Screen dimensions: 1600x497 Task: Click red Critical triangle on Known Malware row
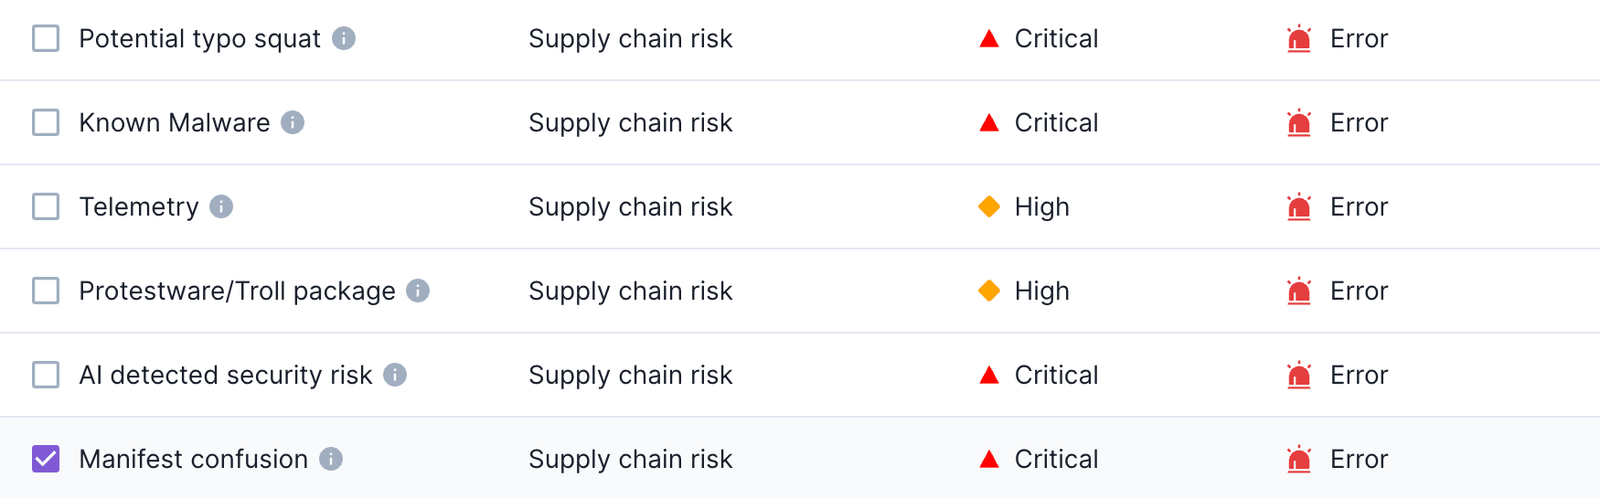(989, 122)
